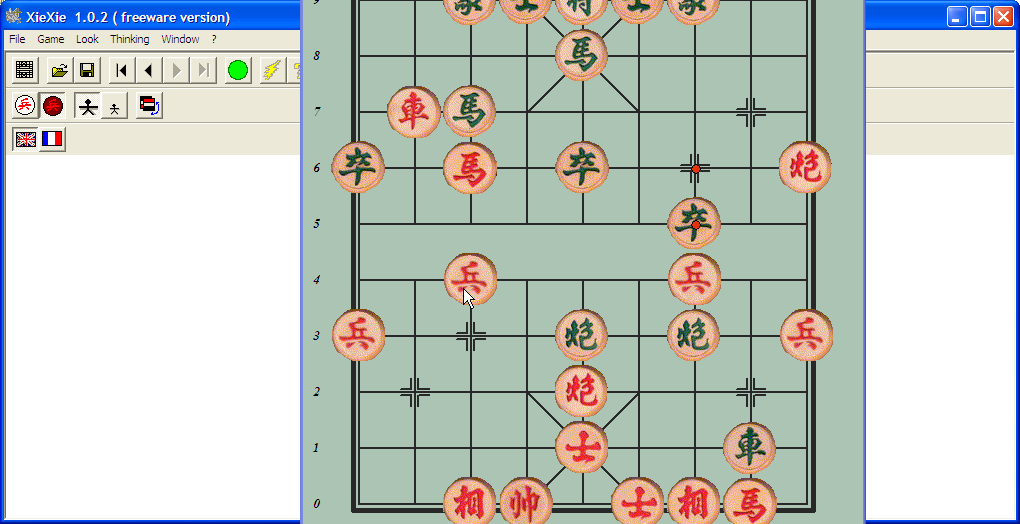Select the red horse on rank 0
Screen dimensions: 1020x524
click(749, 503)
